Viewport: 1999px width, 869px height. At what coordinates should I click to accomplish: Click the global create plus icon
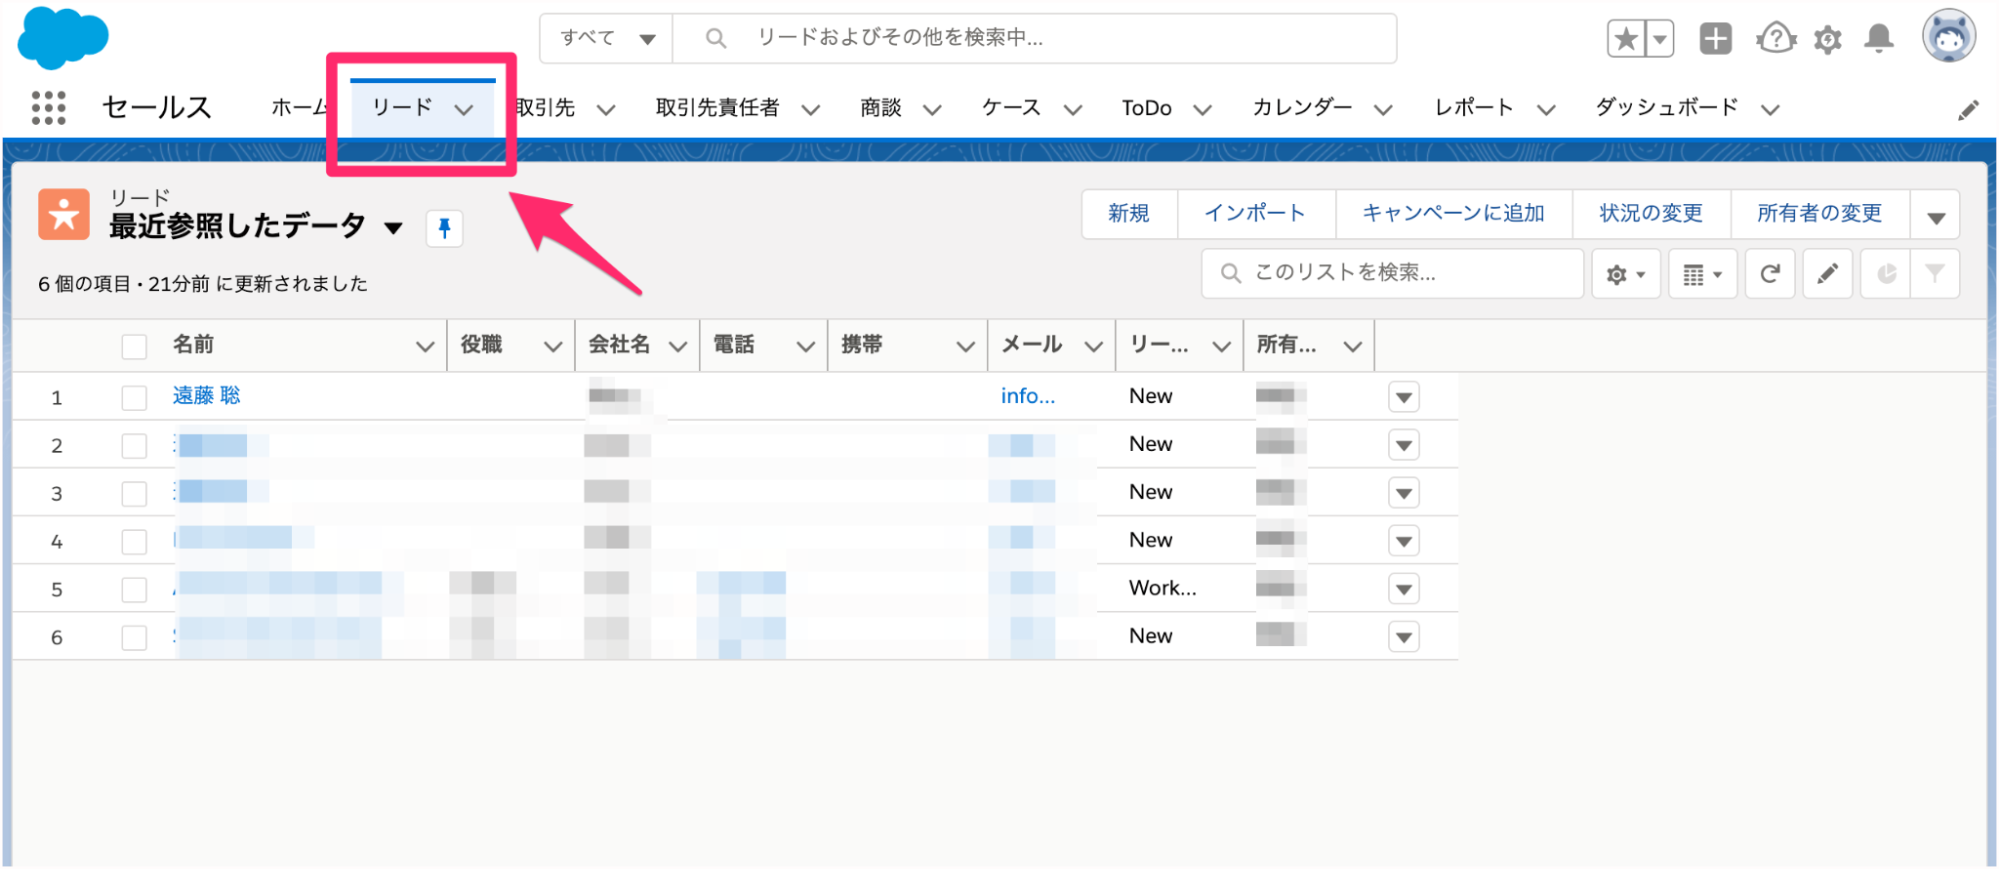[1715, 39]
